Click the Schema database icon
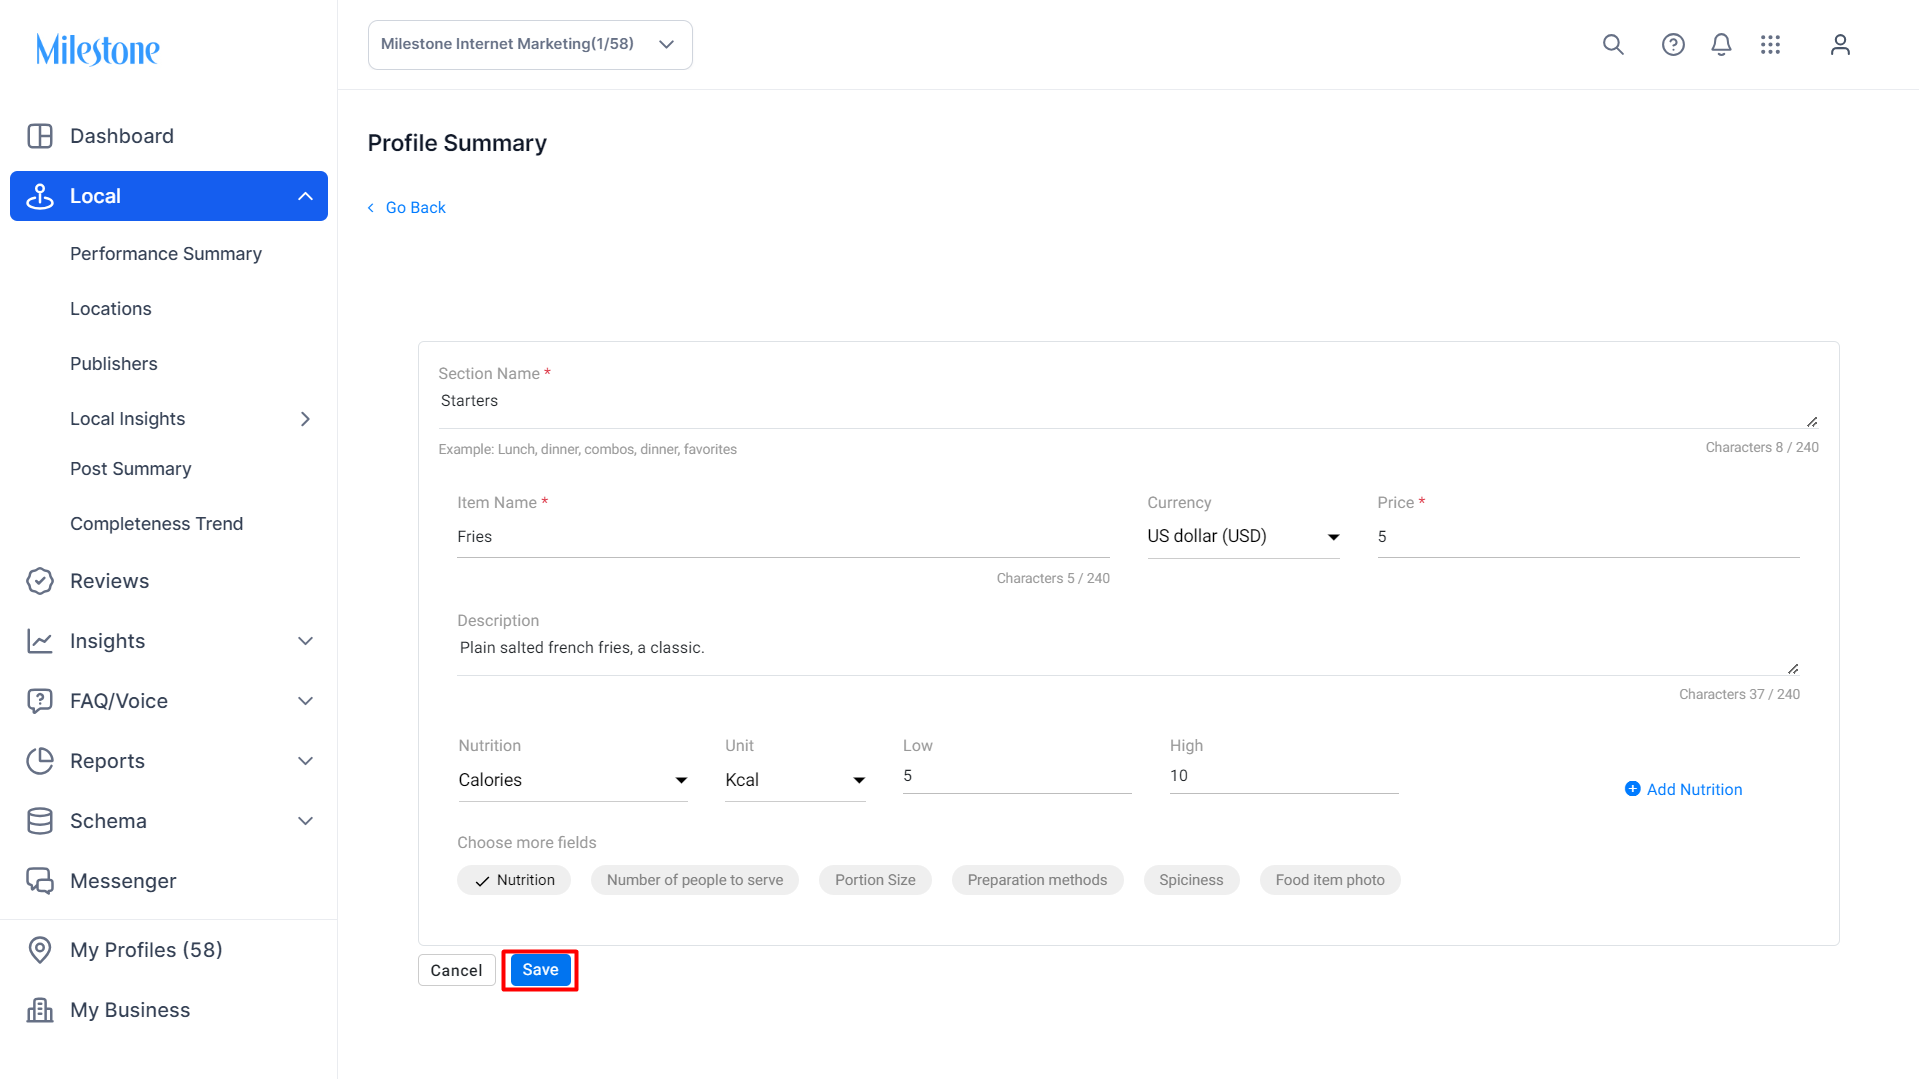 [x=40, y=821]
